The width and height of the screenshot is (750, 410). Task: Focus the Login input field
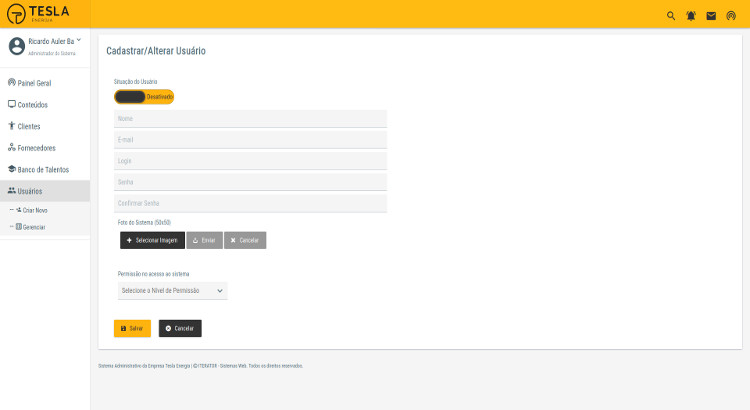[250, 161]
